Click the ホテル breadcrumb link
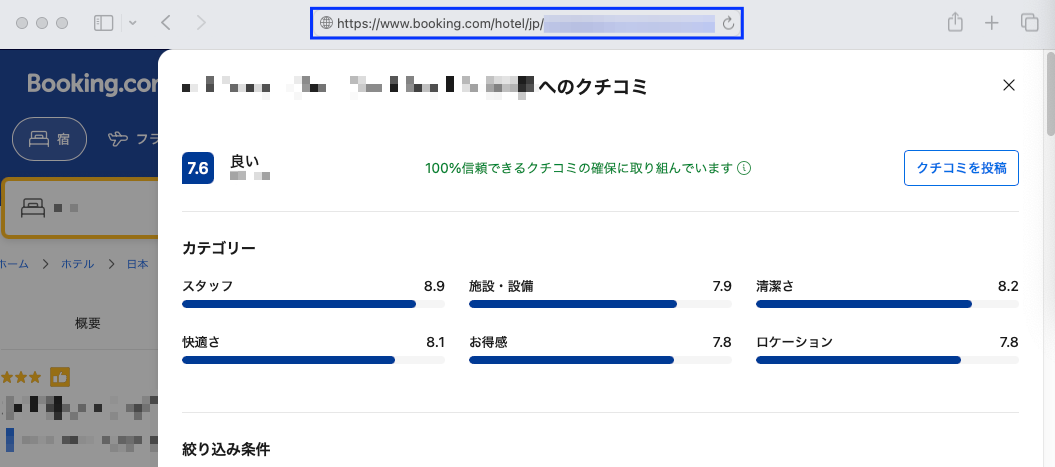Image resolution: width=1055 pixels, height=467 pixels. [77, 264]
